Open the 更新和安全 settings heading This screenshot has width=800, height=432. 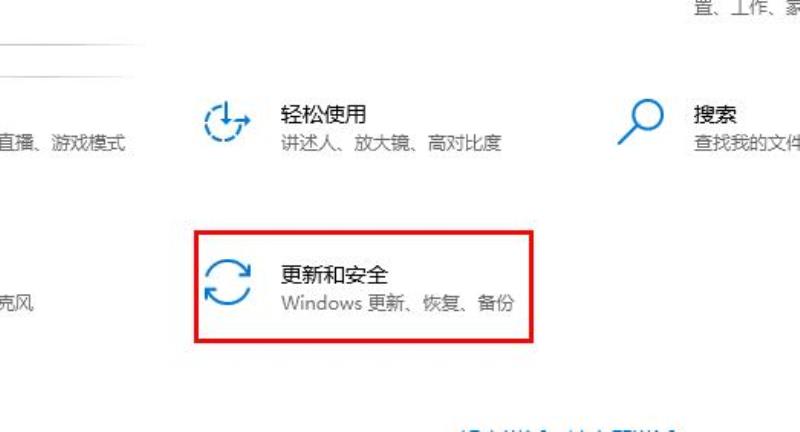coord(334,274)
